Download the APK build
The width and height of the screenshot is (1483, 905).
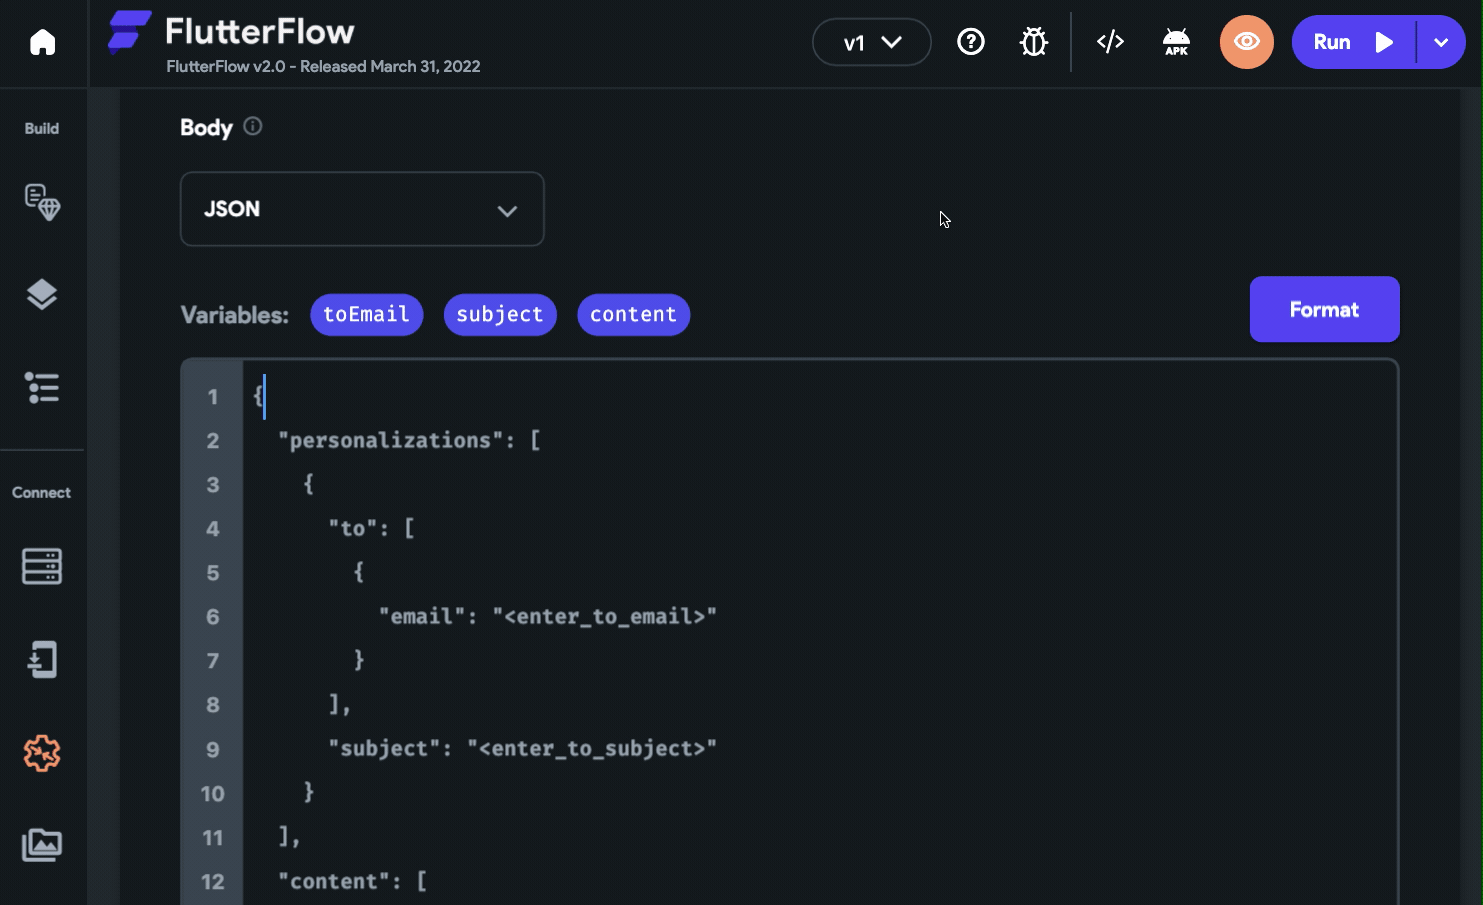[1176, 42]
